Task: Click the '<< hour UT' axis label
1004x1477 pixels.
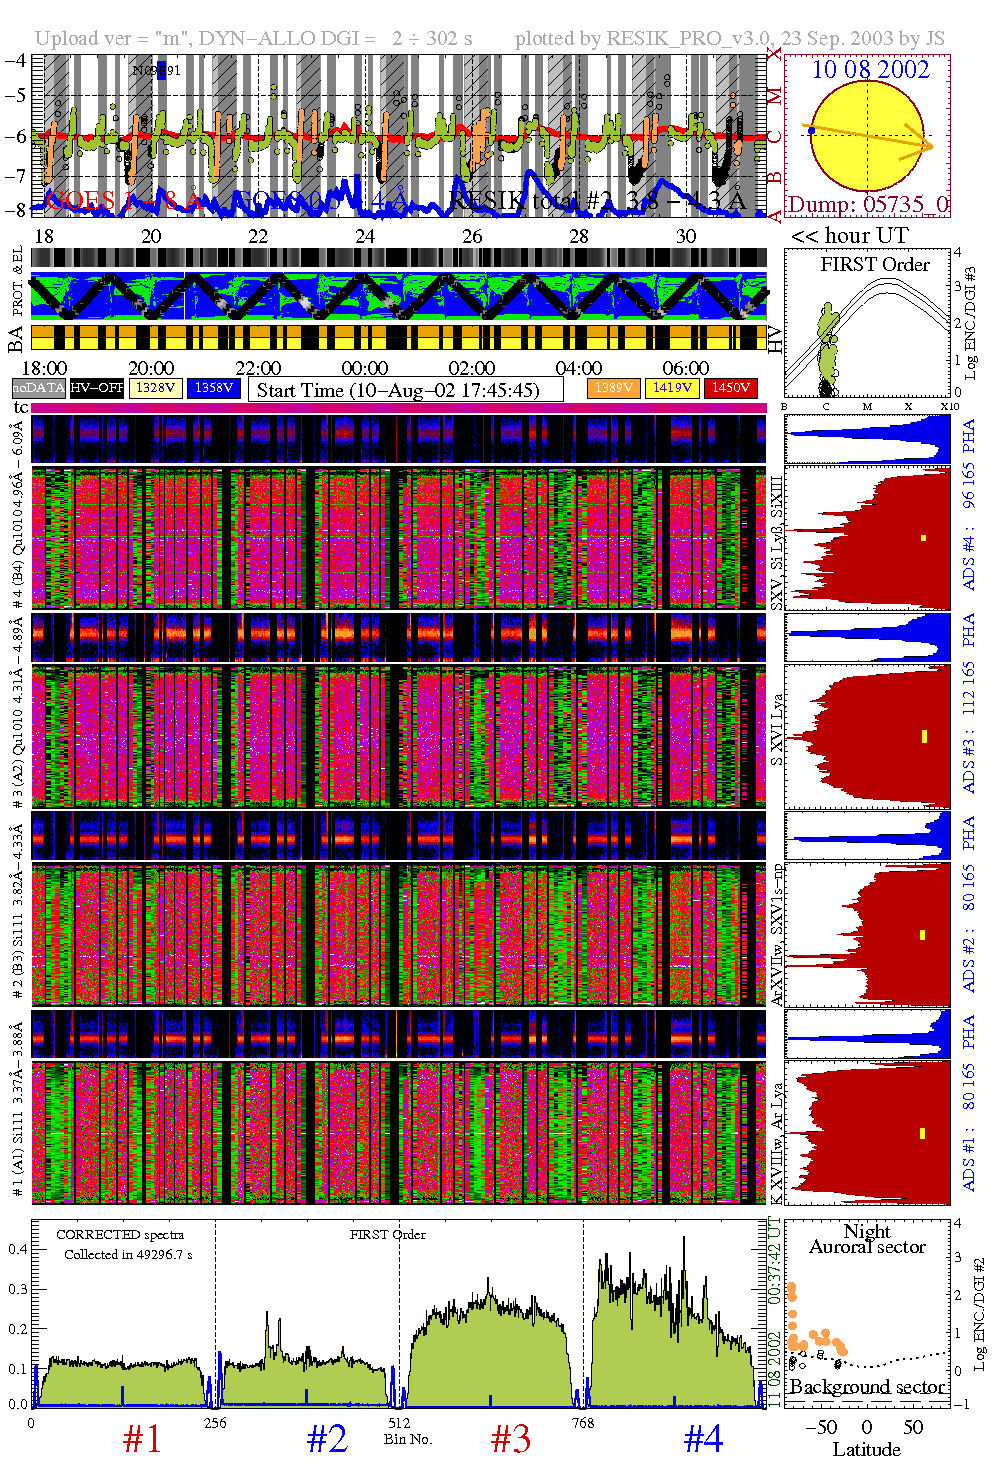Action: click(x=849, y=236)
